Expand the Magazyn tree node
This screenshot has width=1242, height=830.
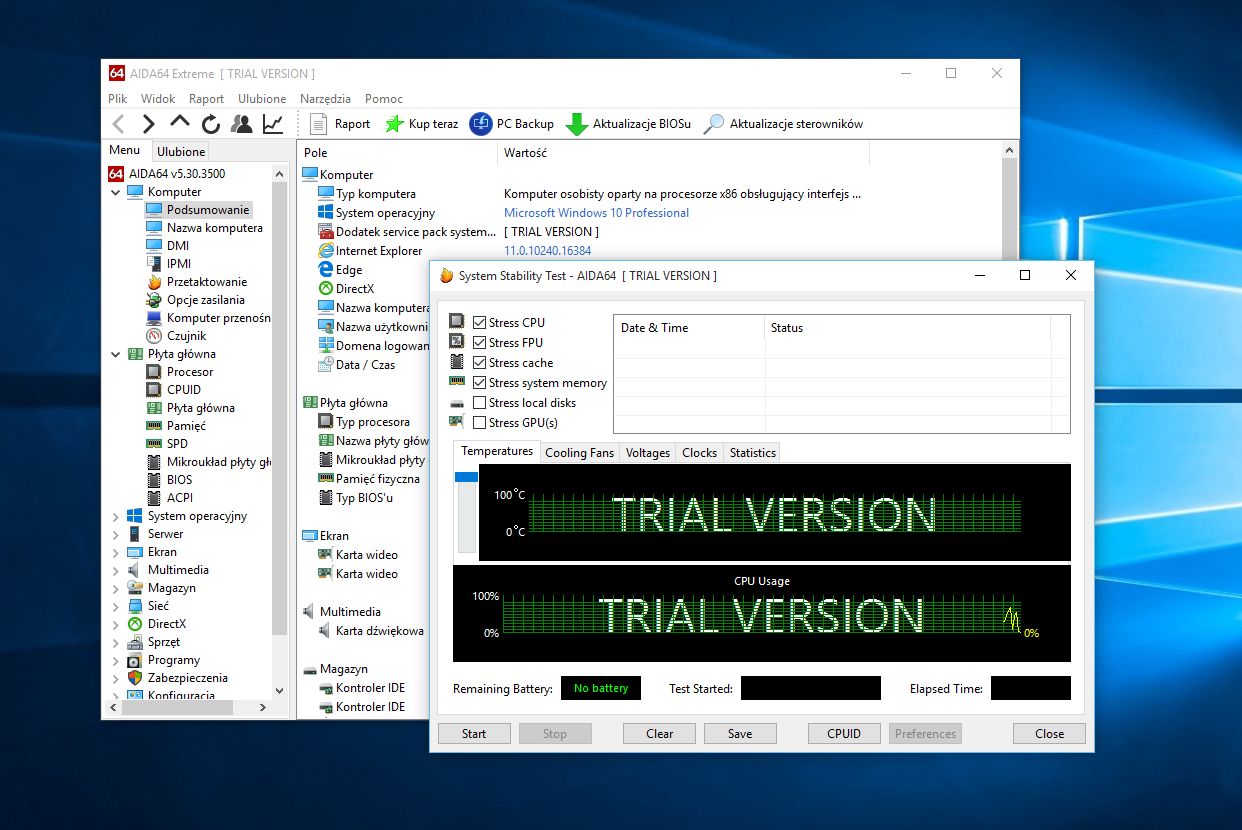[x=116, y=588]
